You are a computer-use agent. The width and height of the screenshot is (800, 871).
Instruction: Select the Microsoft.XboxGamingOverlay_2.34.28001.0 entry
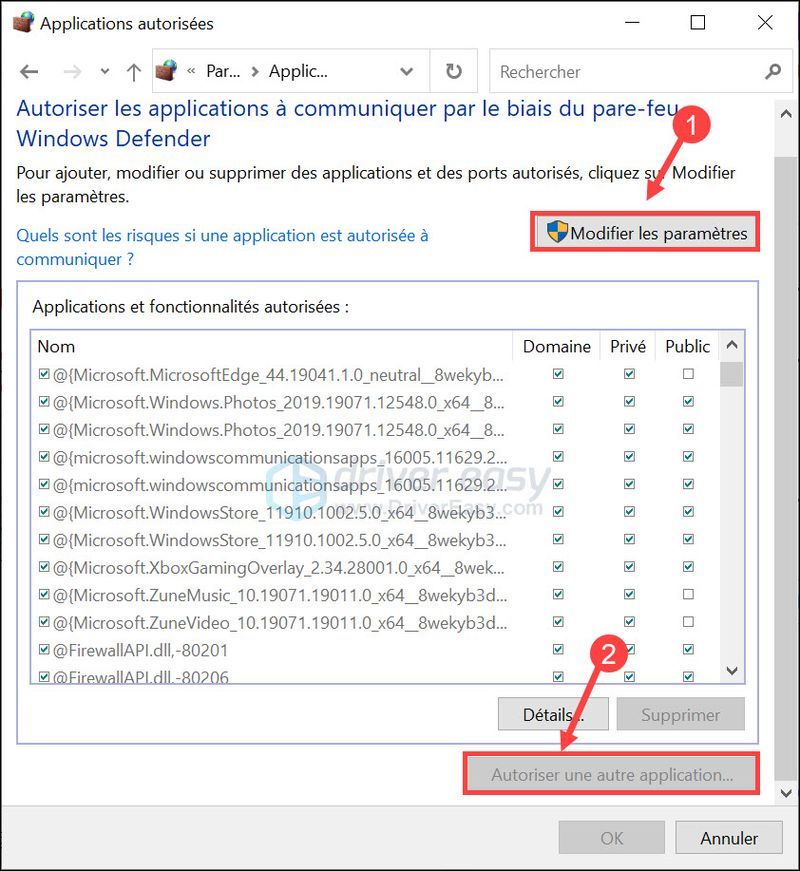click(279, 568)
